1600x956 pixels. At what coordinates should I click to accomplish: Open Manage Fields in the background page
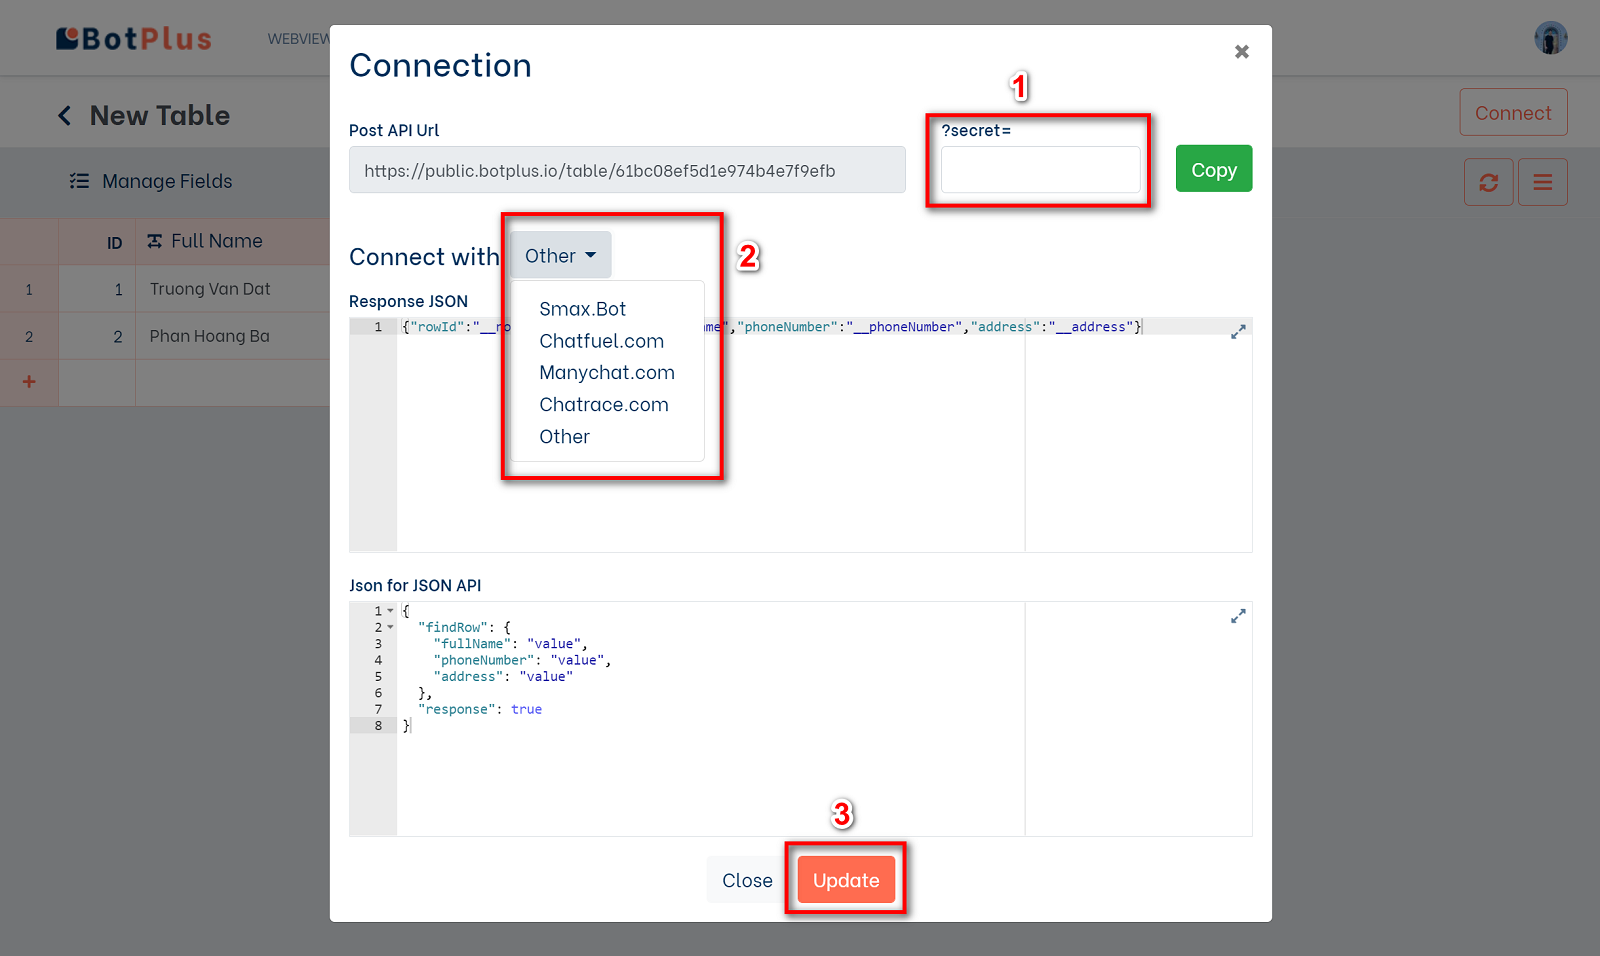pyautogui.click(x=151, y=181)
